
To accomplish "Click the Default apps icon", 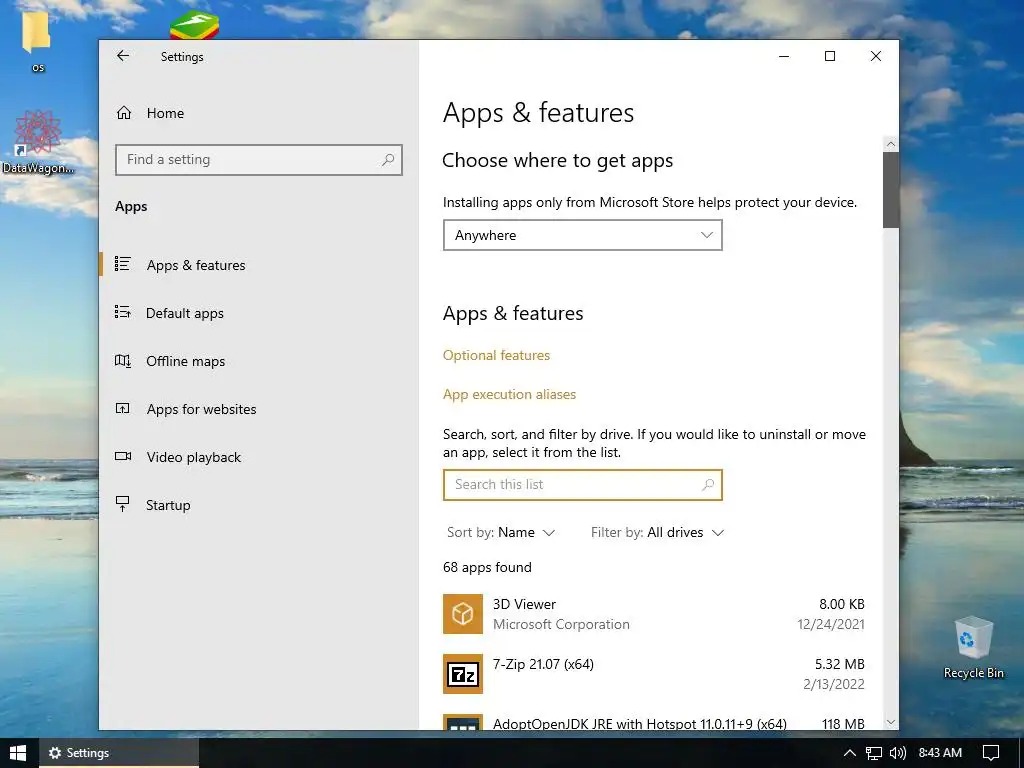I will 122,312.
